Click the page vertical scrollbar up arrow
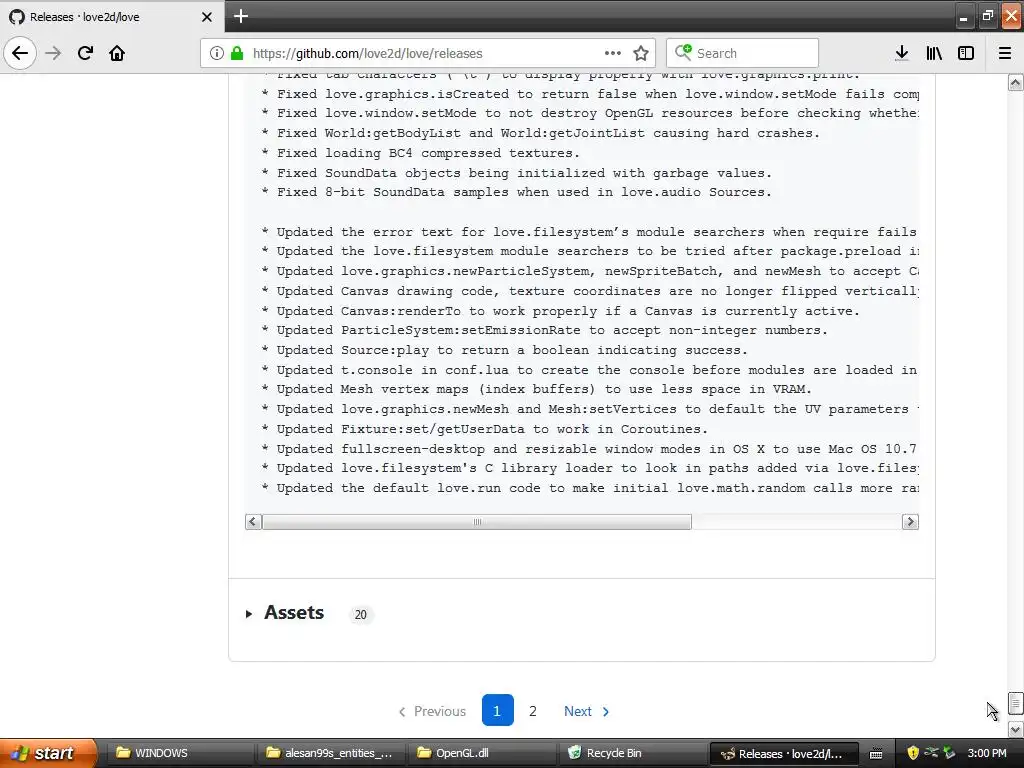 (1016, 83)
